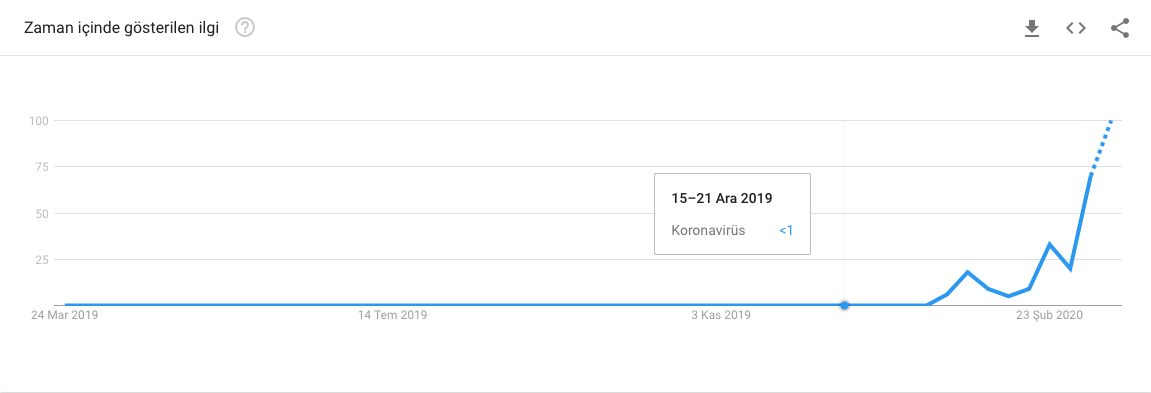Click the 14 Tem 2019 axis label
Screen dimensions: 1151x393
(x=393, y=316)
